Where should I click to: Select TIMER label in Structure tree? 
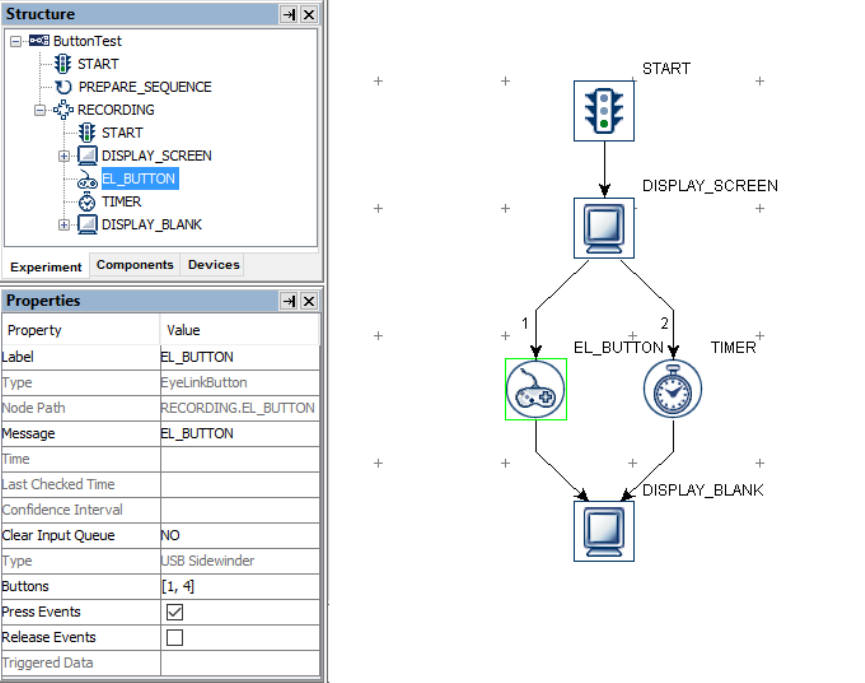(x=121, y=202)
